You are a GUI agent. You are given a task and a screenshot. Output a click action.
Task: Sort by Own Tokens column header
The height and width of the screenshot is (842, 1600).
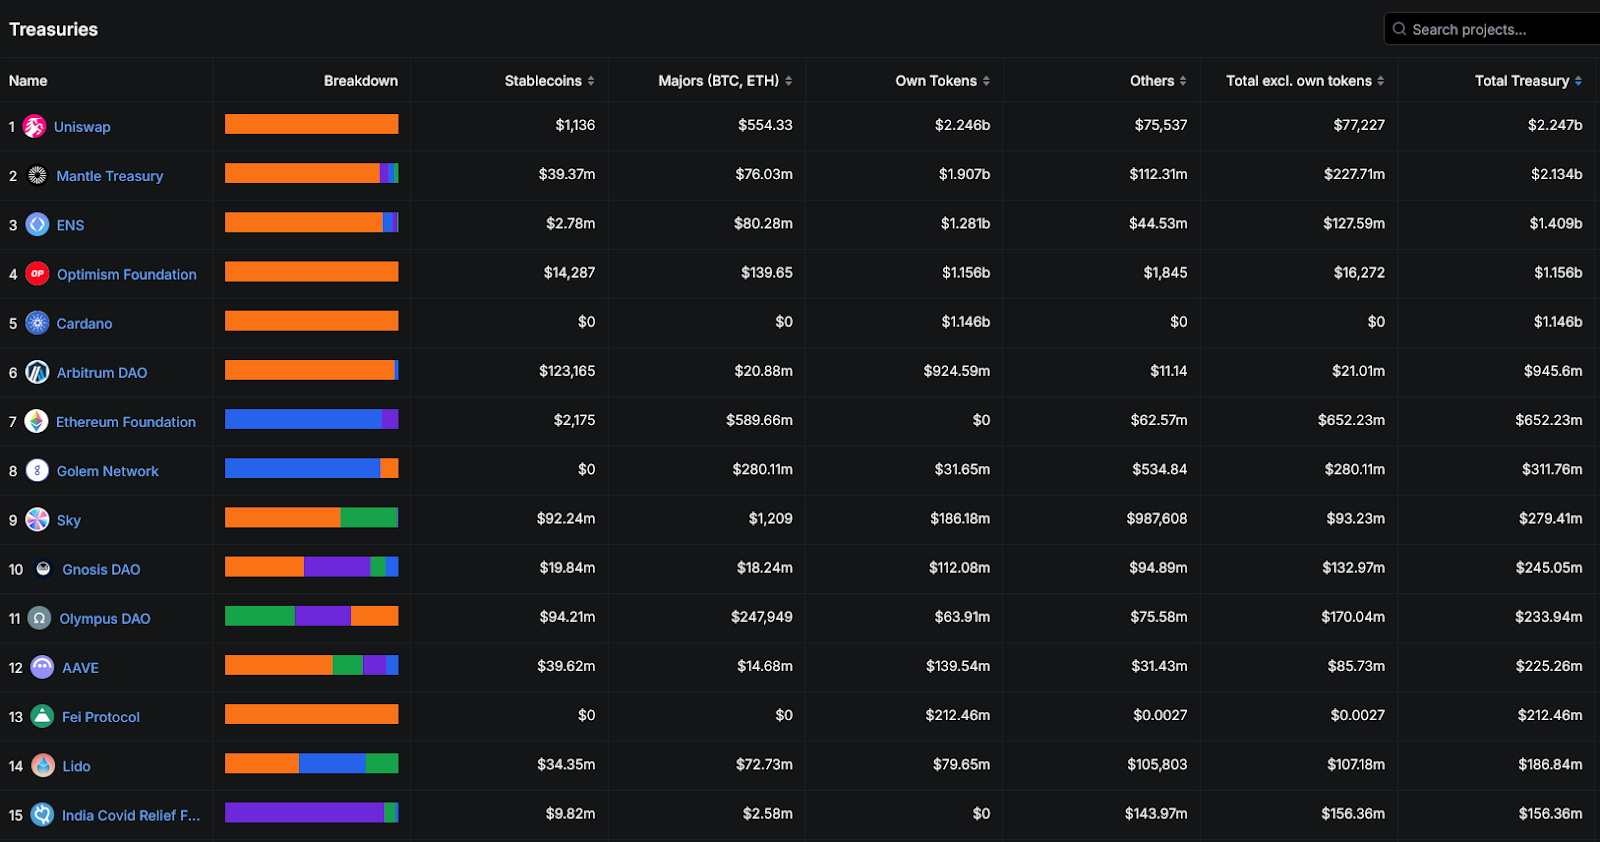(x=942, y=81)
